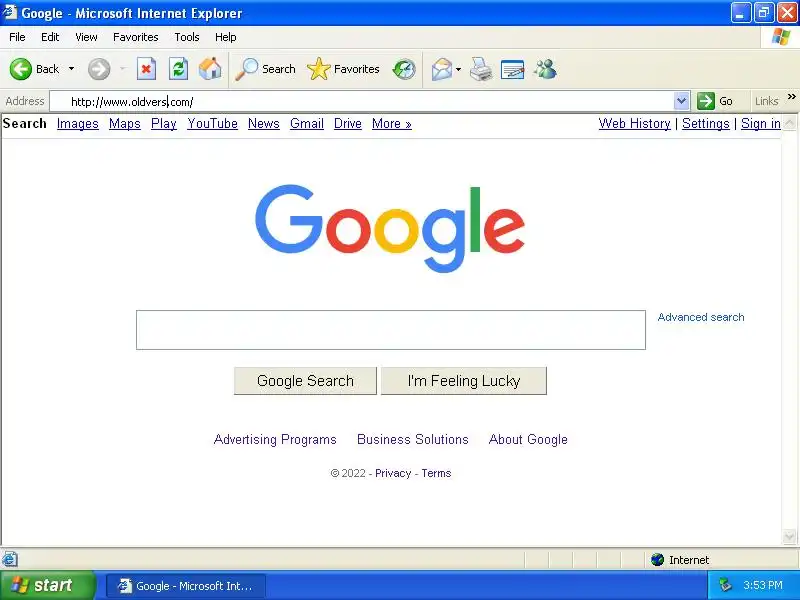
Task: Open the View menu
Action: click(x=86, y=37)
